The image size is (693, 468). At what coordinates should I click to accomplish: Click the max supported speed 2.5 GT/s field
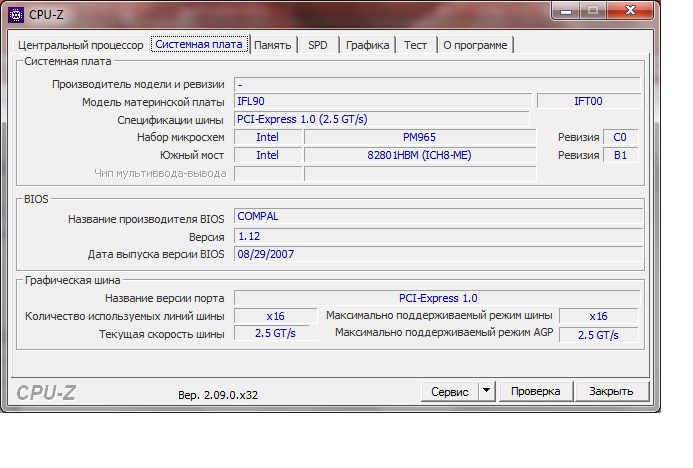(x=599, y=335)
